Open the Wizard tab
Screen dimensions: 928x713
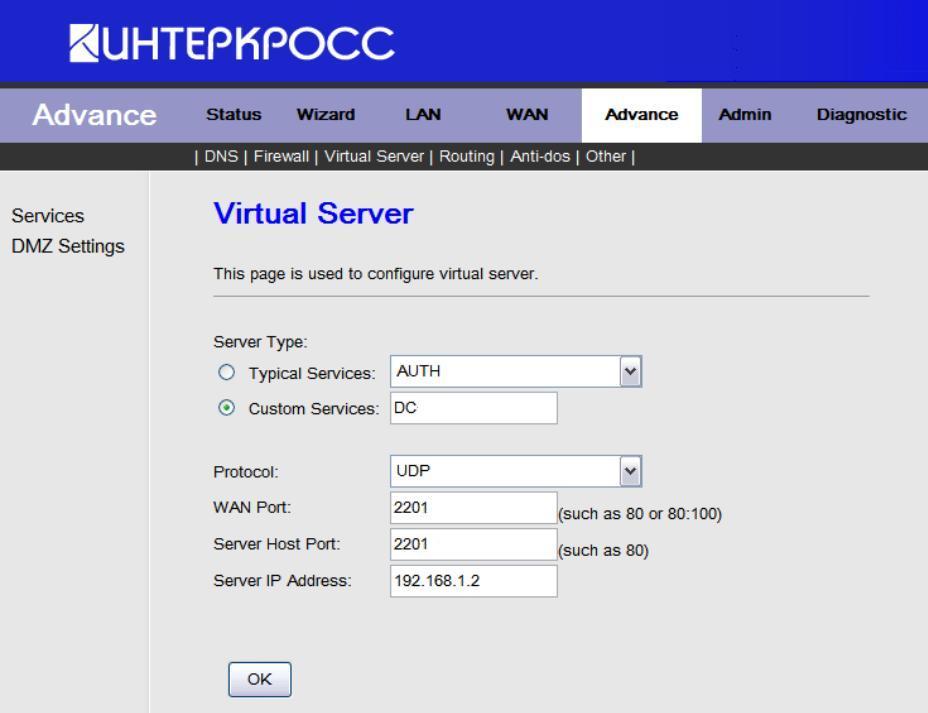[325, 115]
